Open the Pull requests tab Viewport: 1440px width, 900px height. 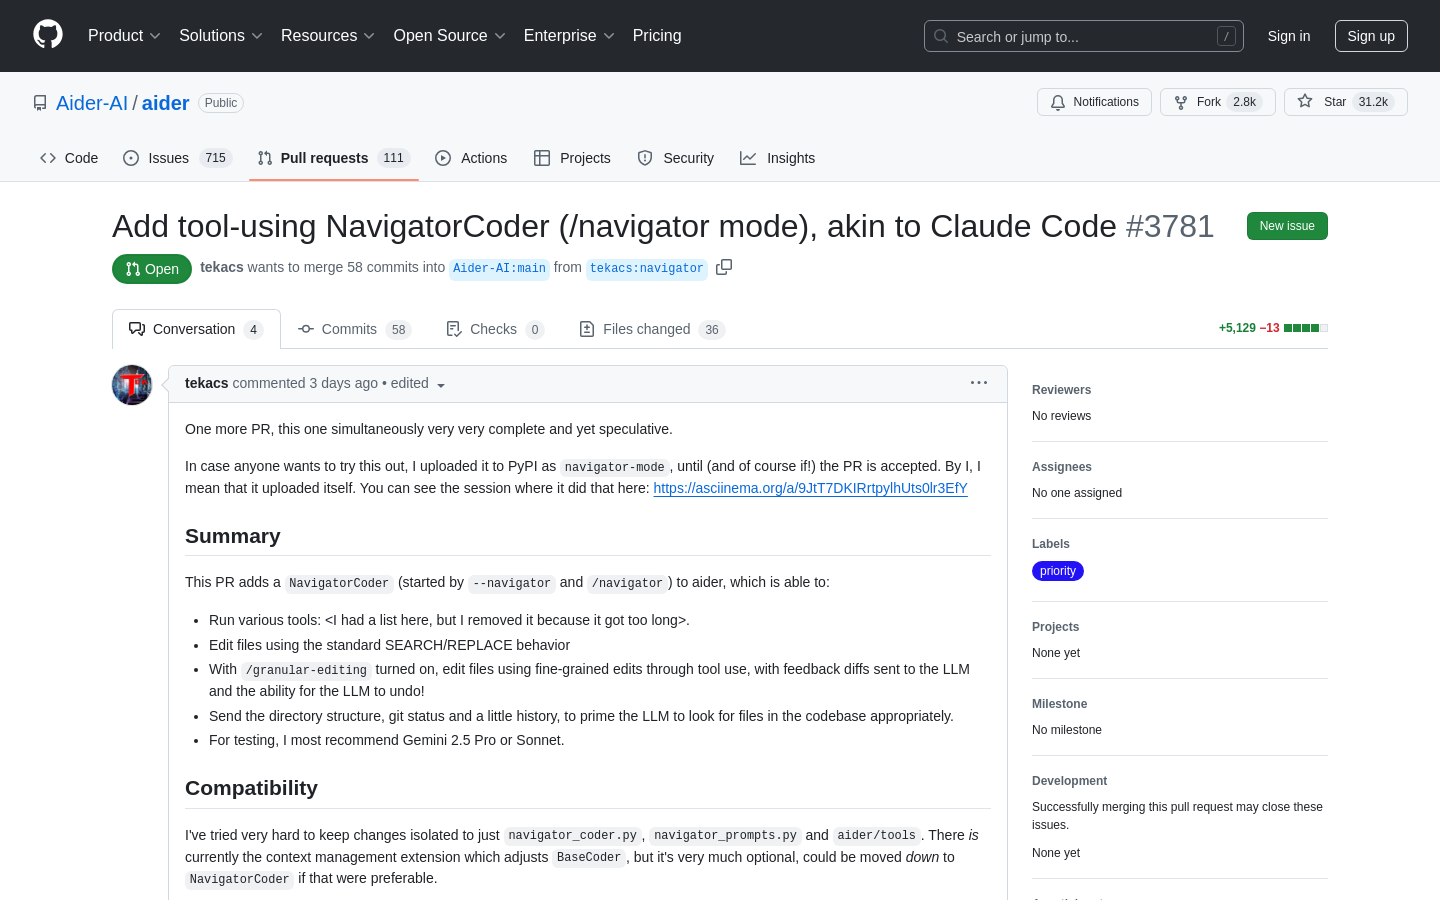[x=334, y=158]
